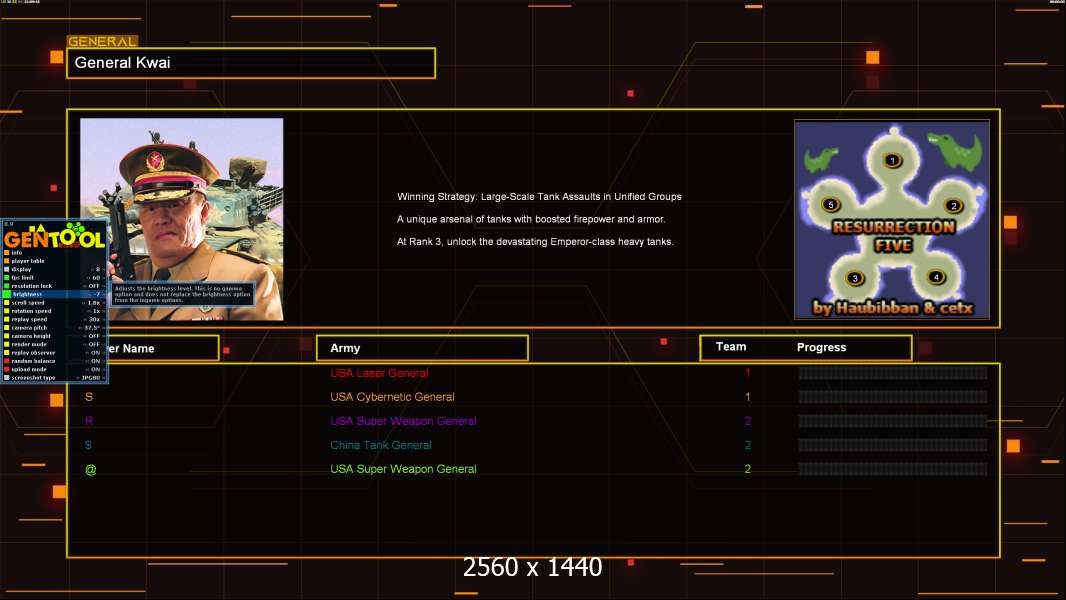Image resolution: width=1066 pixels, height=600 pixels.
Task: Click the white square beside screenshot type
Action: [x=7, y=378]
